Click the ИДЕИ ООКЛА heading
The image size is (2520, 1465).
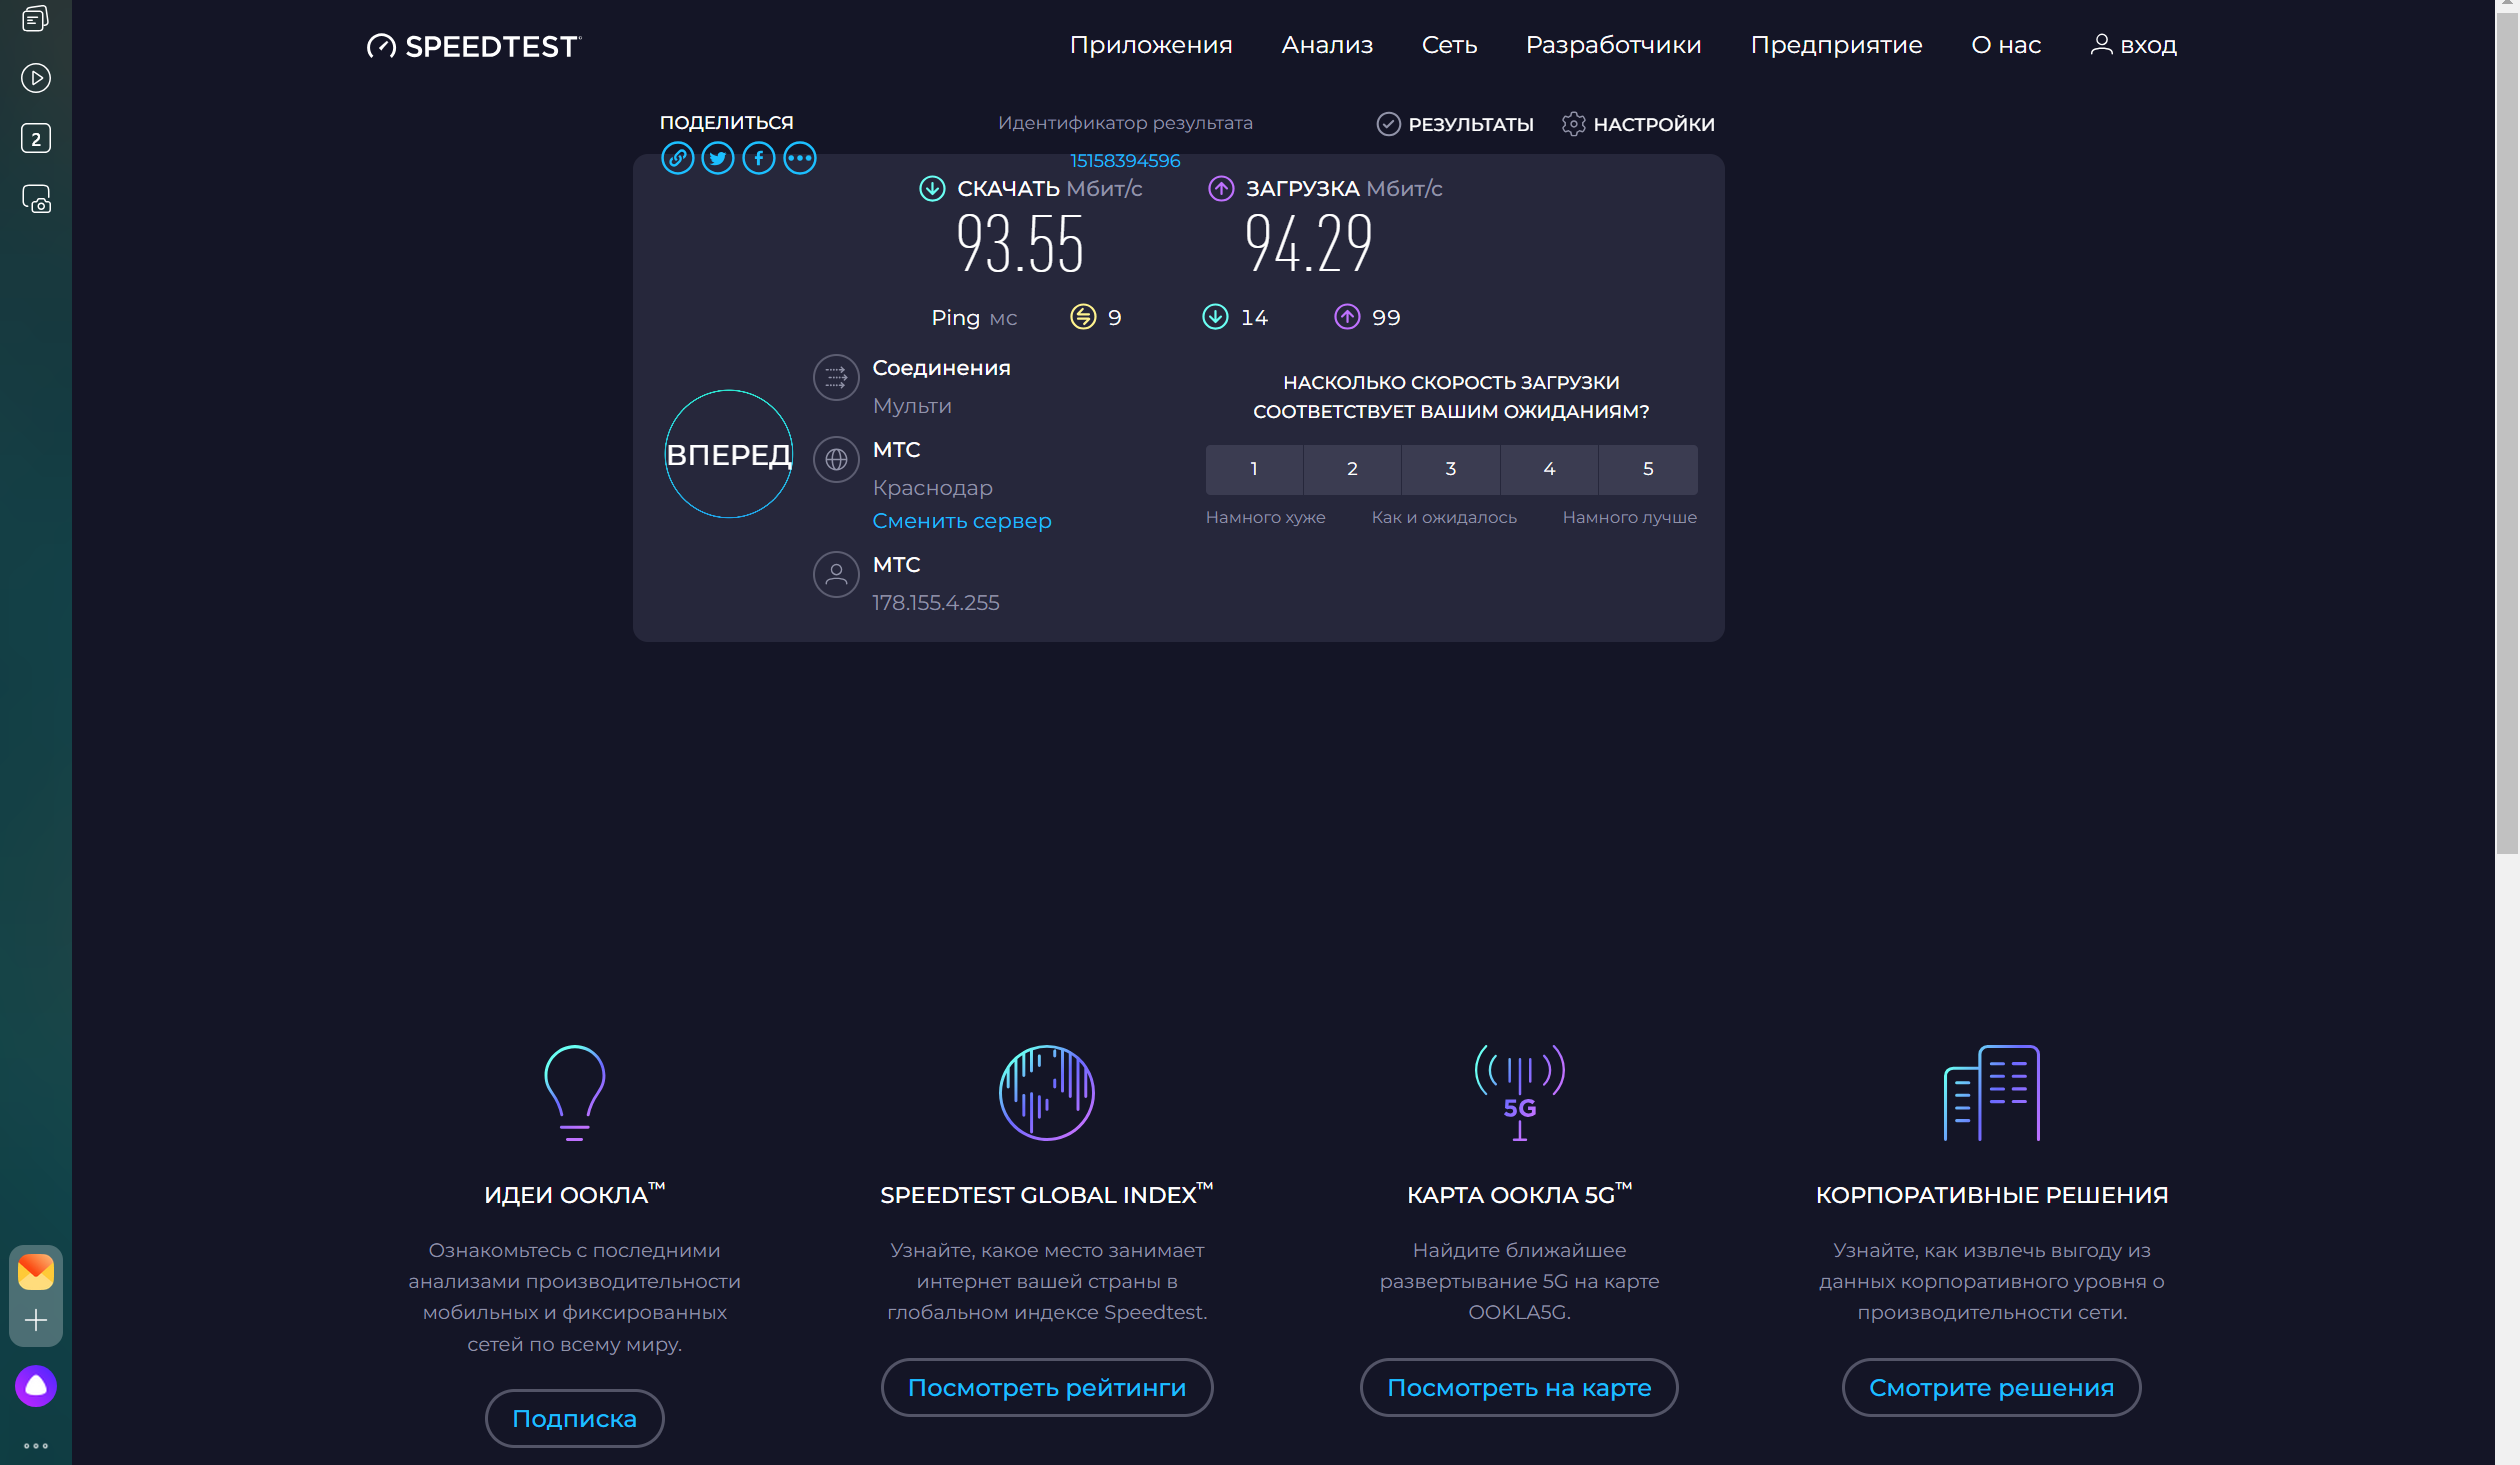[x=574, y=1194]
